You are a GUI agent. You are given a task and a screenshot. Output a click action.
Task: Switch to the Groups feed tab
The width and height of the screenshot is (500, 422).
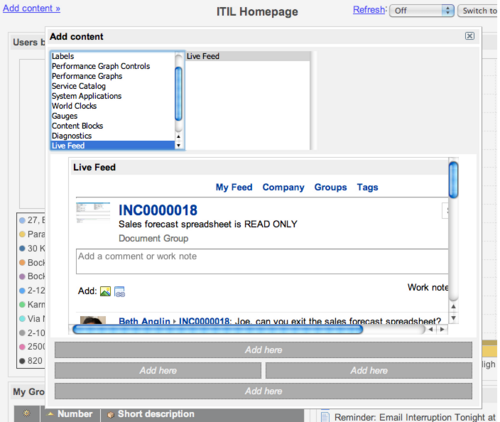[330, 187]
